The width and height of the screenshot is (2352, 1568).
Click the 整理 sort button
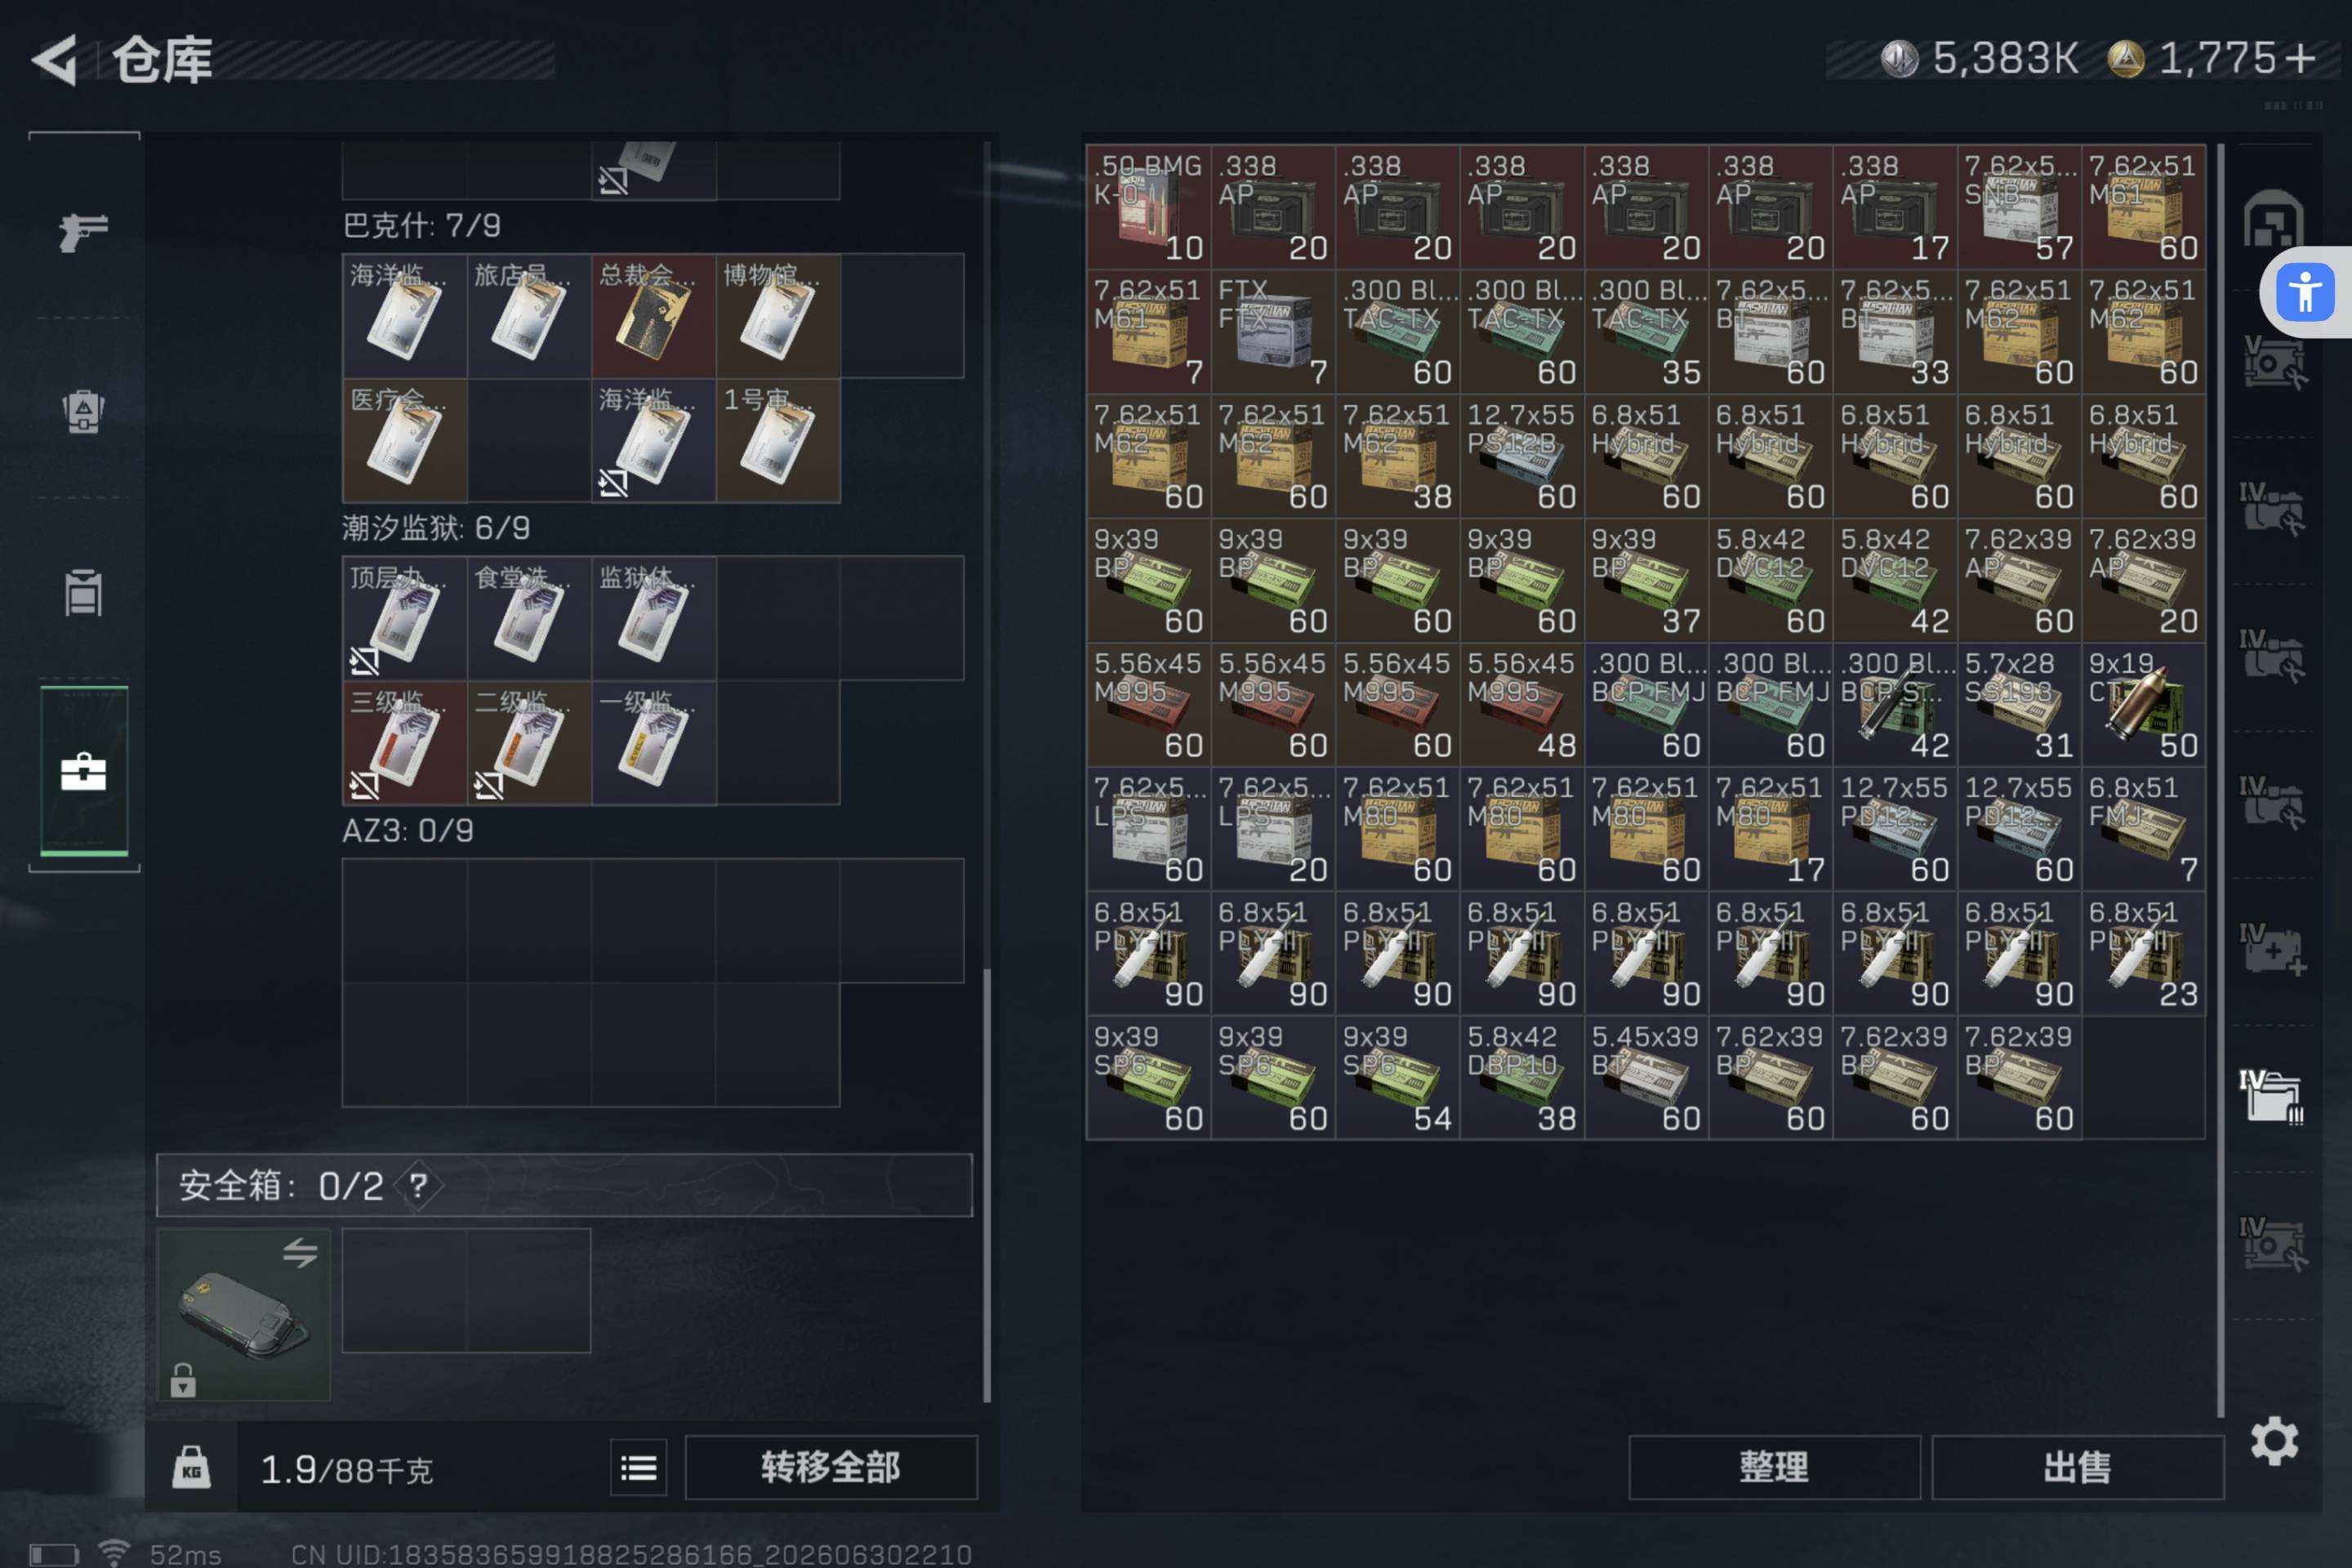[1774, 1467]
